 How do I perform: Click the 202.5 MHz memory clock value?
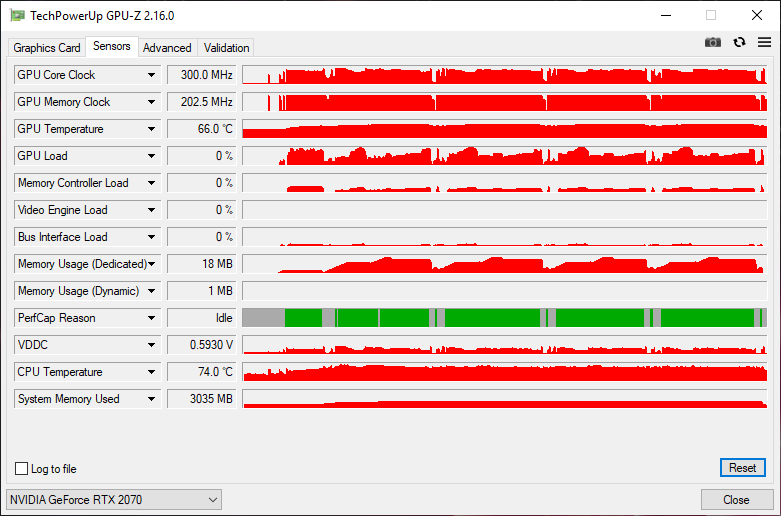[x=202, y=102]
